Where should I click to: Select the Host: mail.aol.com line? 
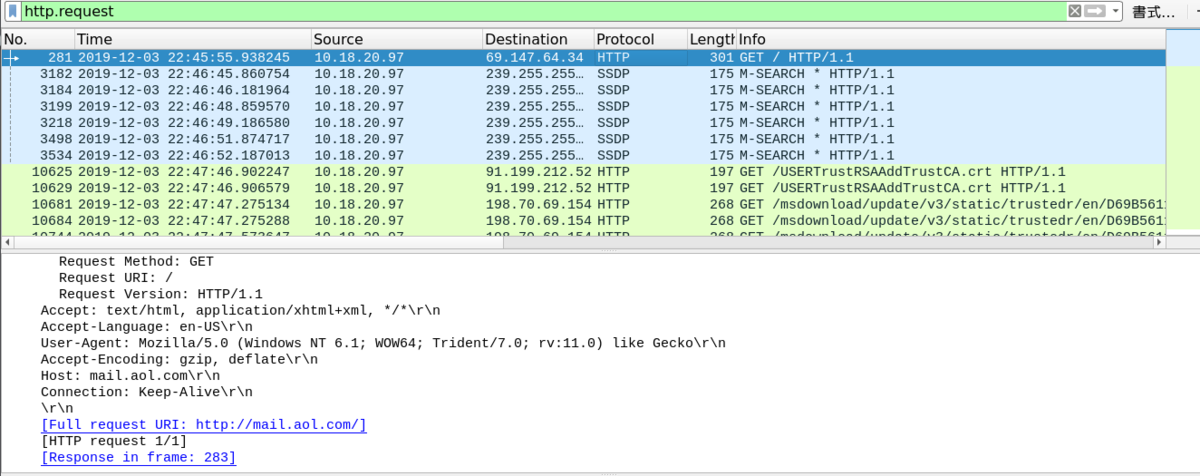click(x=131, y=375)
